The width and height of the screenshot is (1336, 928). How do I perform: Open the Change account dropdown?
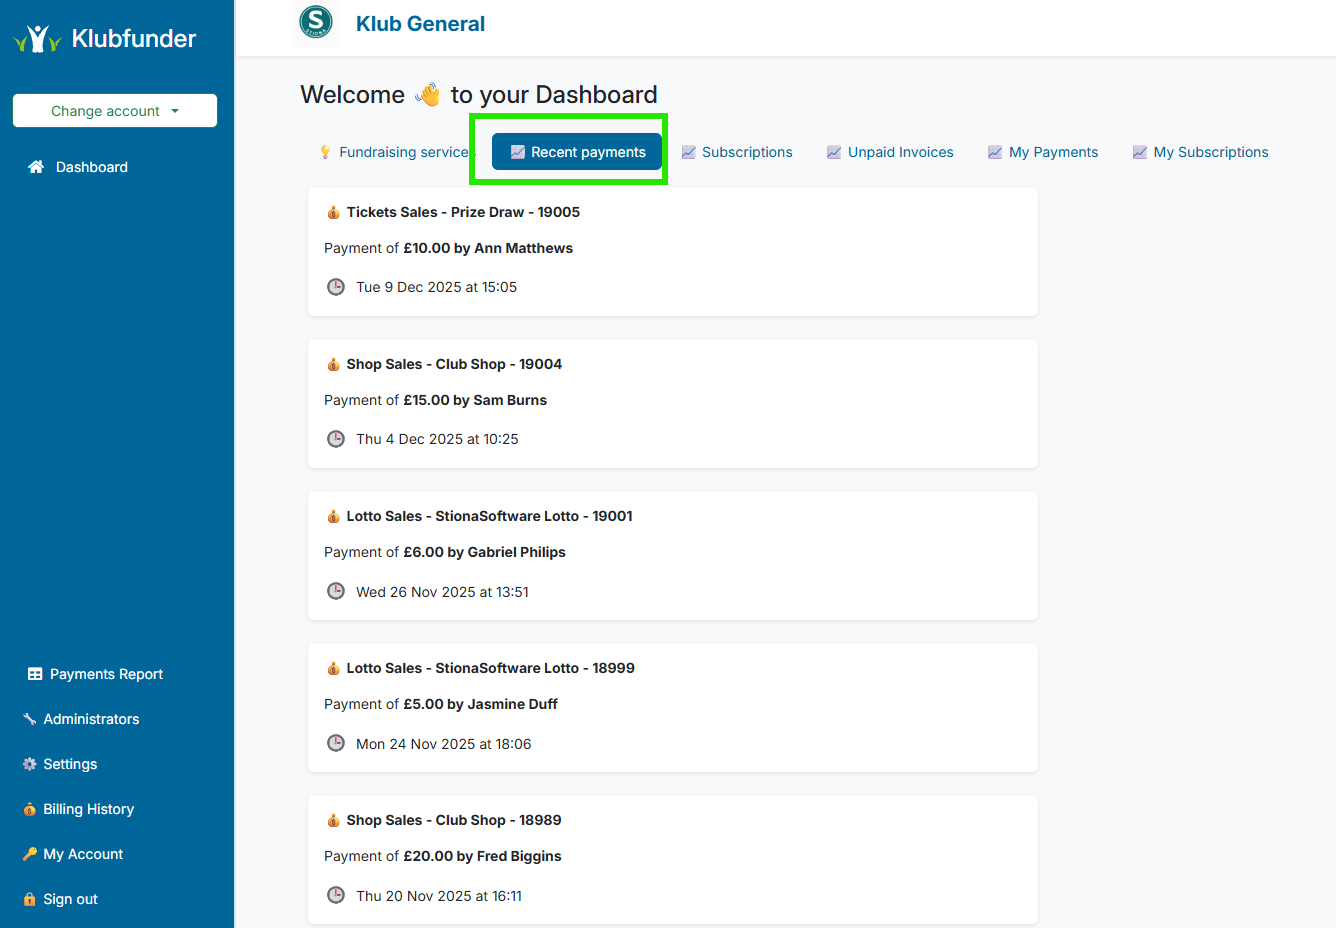pyautogui.click(x=115, y=111)
